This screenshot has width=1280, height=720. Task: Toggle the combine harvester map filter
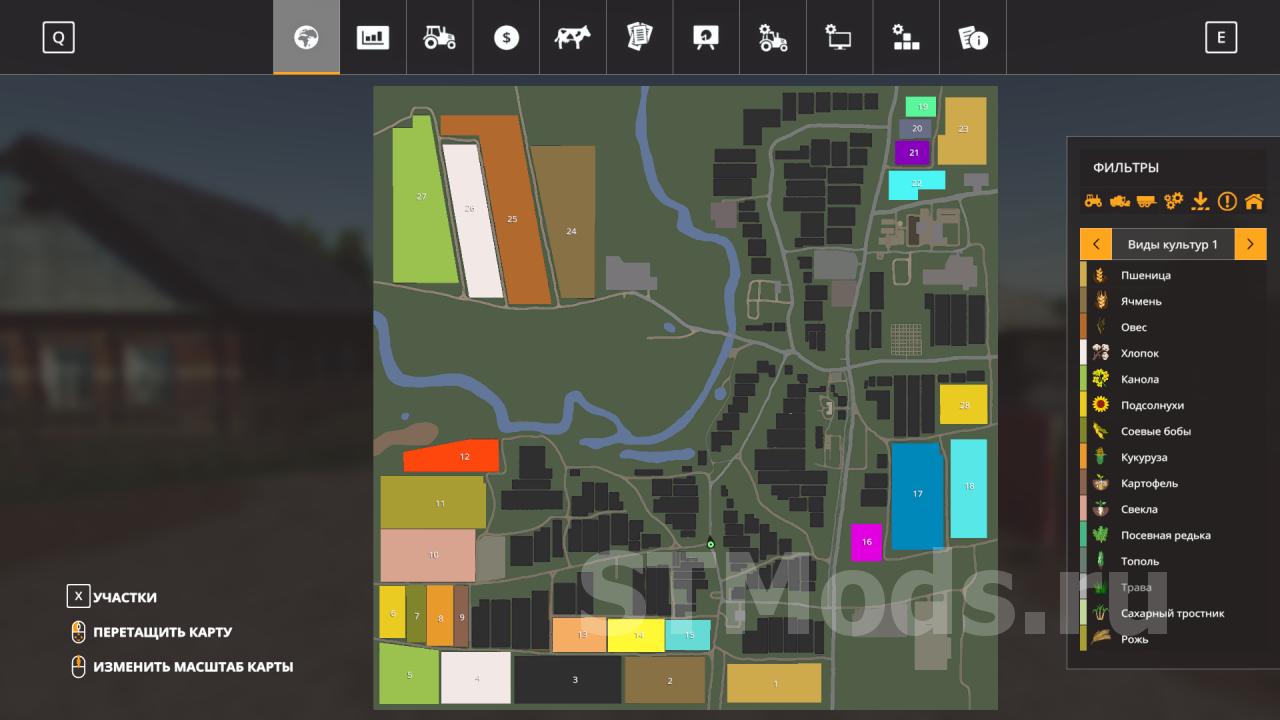(x=1120, y=201)
